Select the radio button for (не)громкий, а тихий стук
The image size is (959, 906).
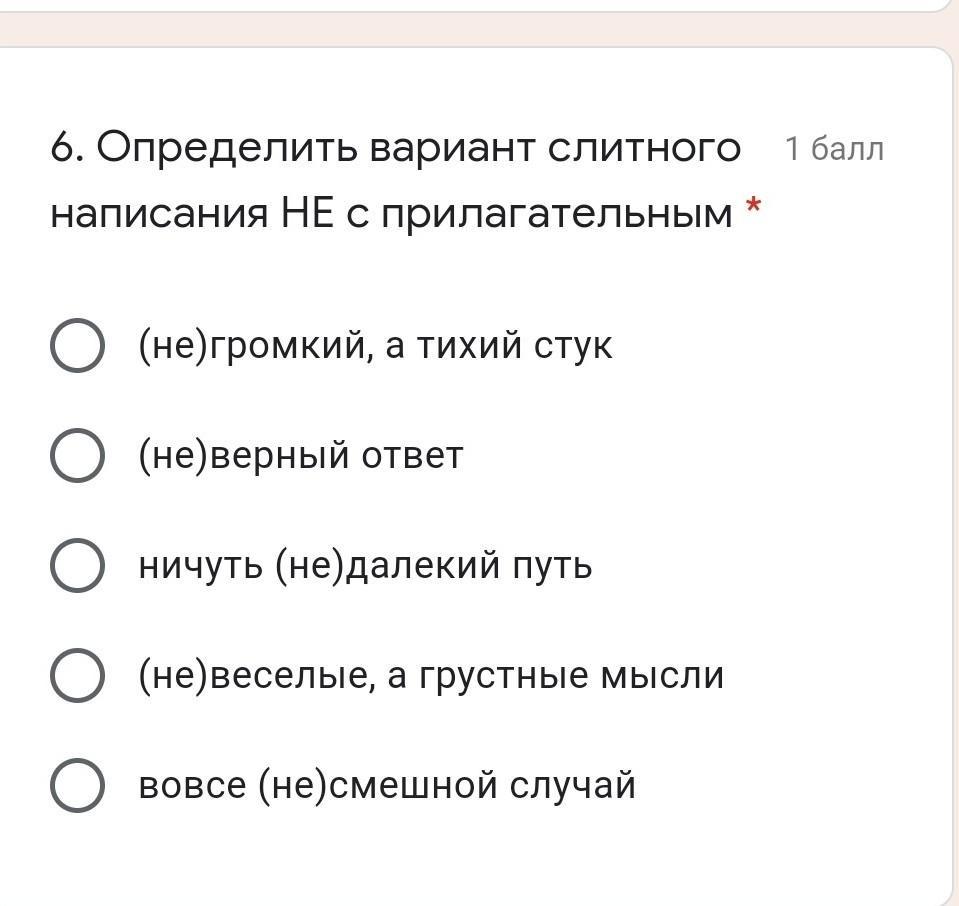point(76,346)
